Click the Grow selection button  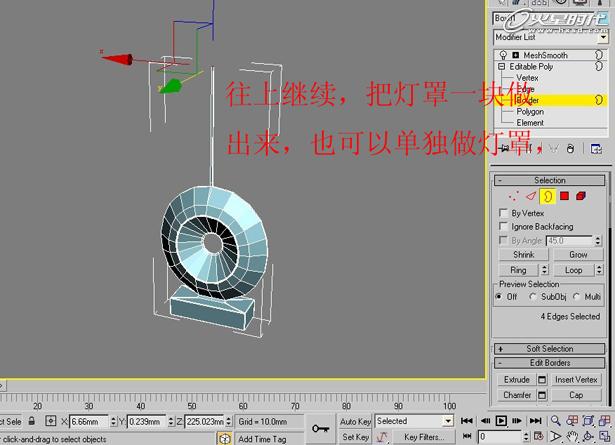point(578,255)
